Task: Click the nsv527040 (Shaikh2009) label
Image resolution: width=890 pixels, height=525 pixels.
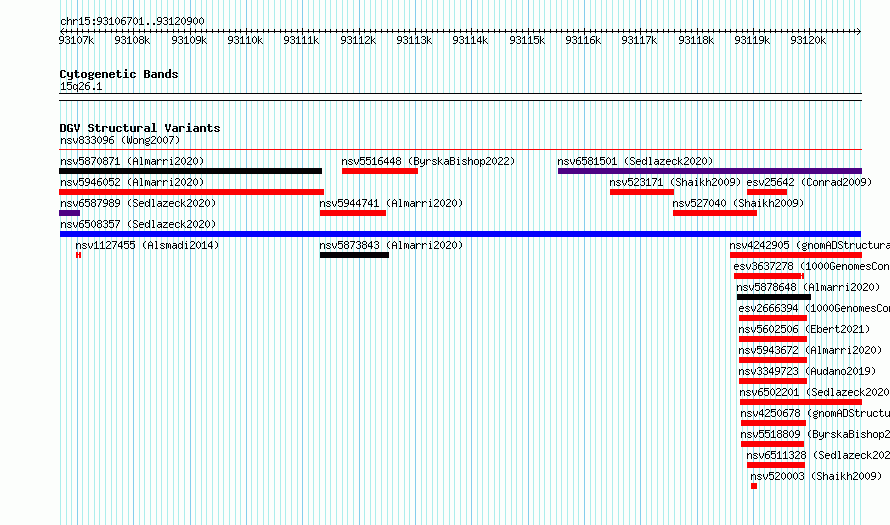Action: point(738,203)
